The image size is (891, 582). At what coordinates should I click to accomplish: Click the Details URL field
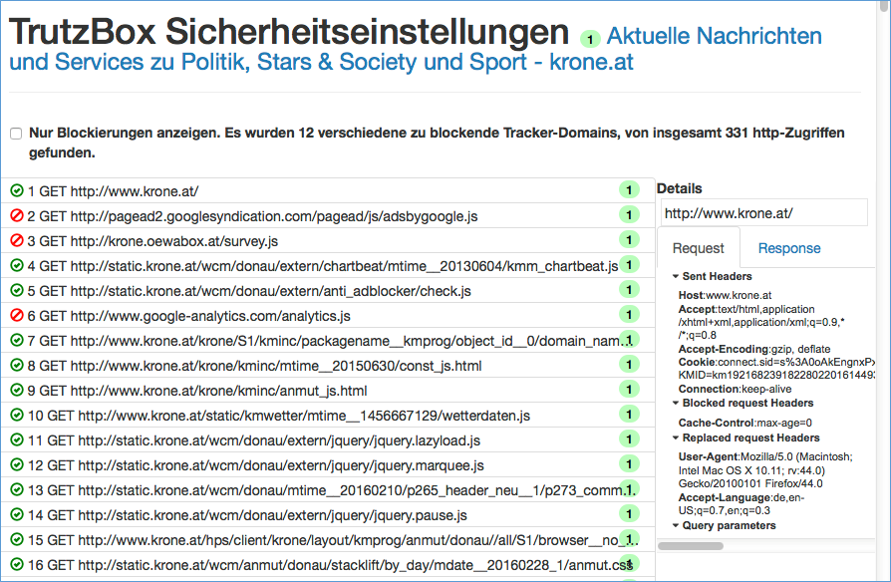tap(764, 213)
